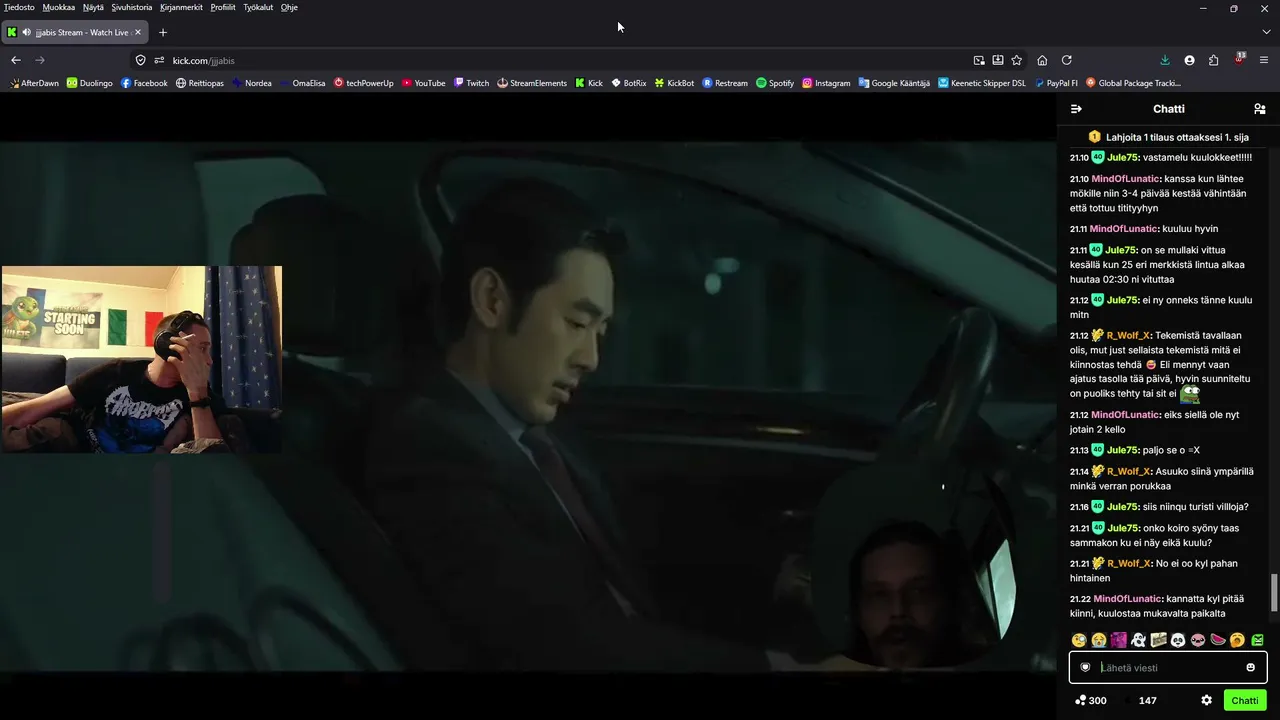Click the shield badge icon in message box
This screenshot has height=720, width=1280.
[1085, 668]
